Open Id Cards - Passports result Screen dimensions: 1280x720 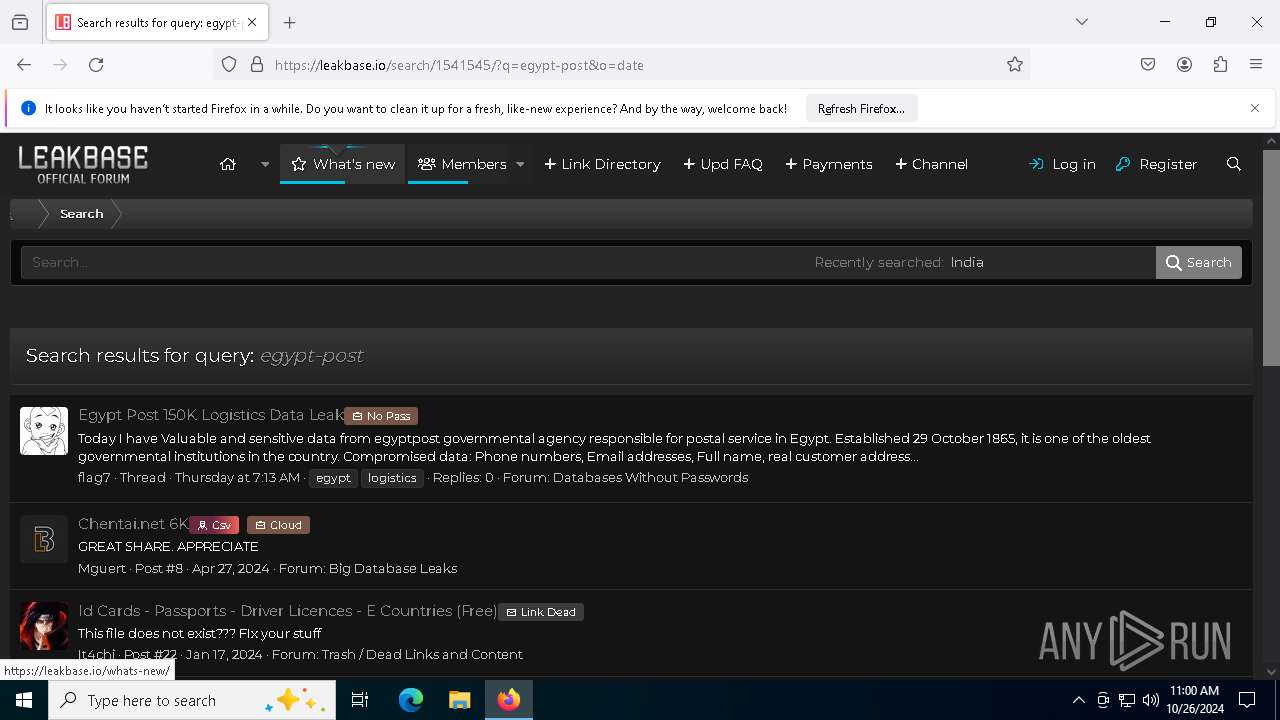pos(288,611)
